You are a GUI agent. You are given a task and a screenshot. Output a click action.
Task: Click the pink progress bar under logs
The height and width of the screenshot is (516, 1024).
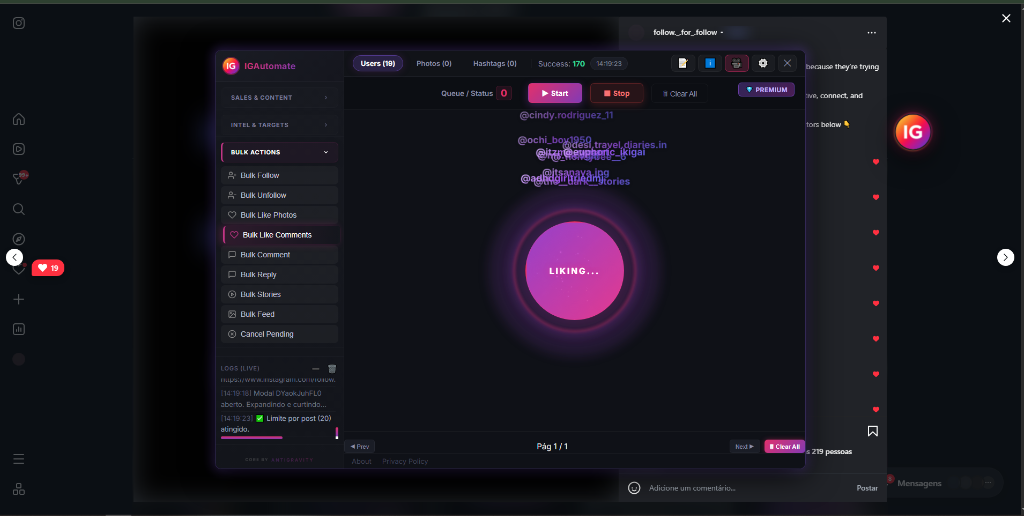252,438
